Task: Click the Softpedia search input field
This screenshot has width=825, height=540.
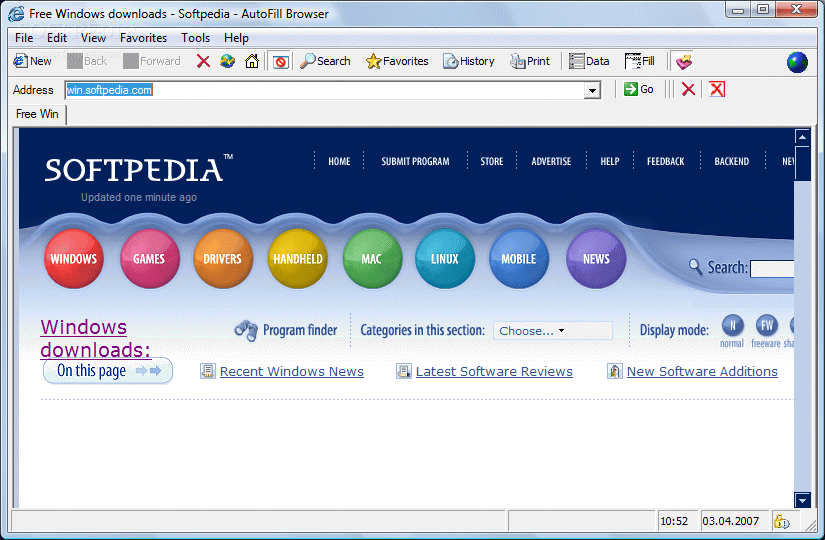Action: (x=772, y=268)
